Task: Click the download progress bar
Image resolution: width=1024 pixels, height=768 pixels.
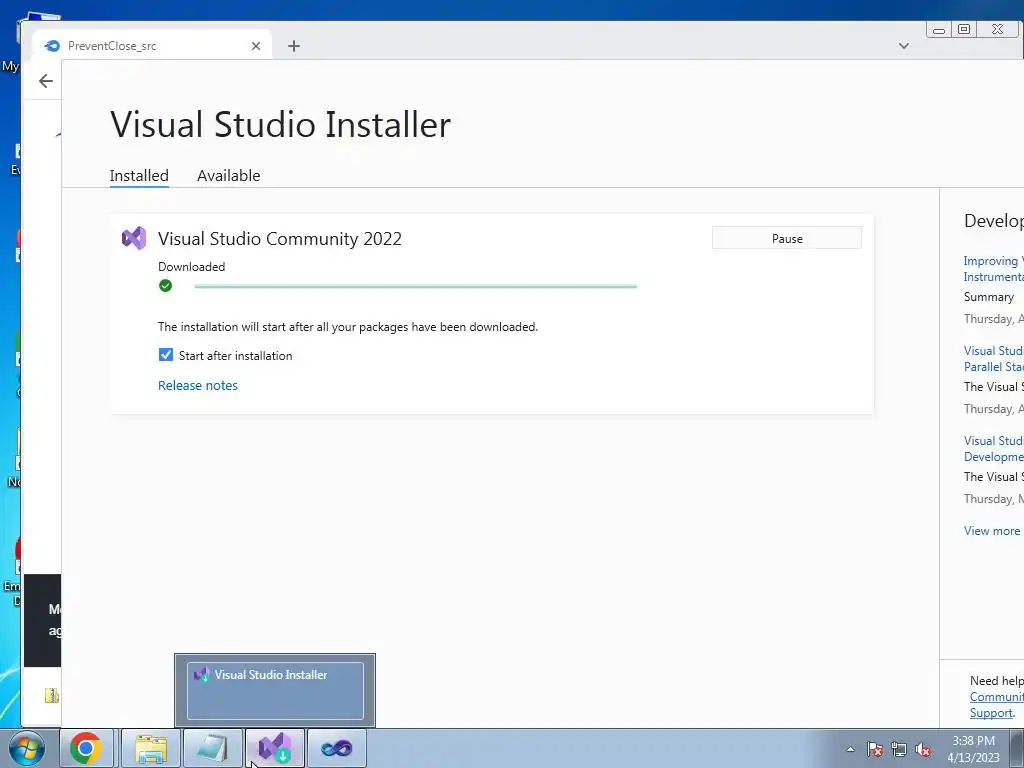Action: pos(415,286)
